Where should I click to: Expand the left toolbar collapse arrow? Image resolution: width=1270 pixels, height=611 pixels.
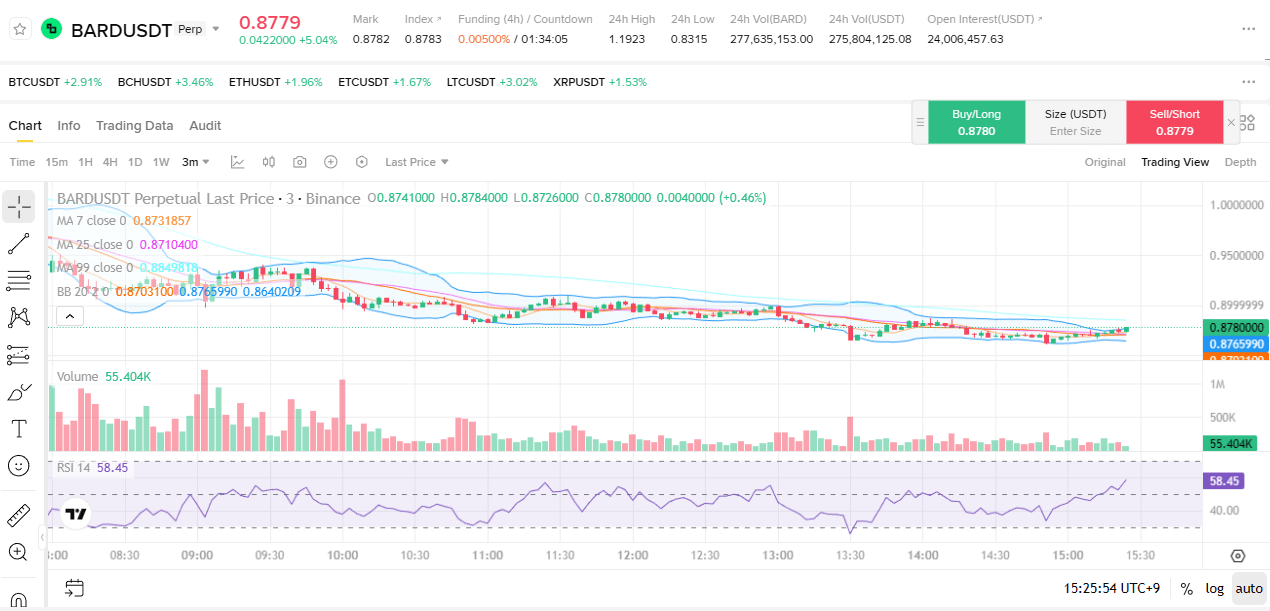(x=42, y=538)
